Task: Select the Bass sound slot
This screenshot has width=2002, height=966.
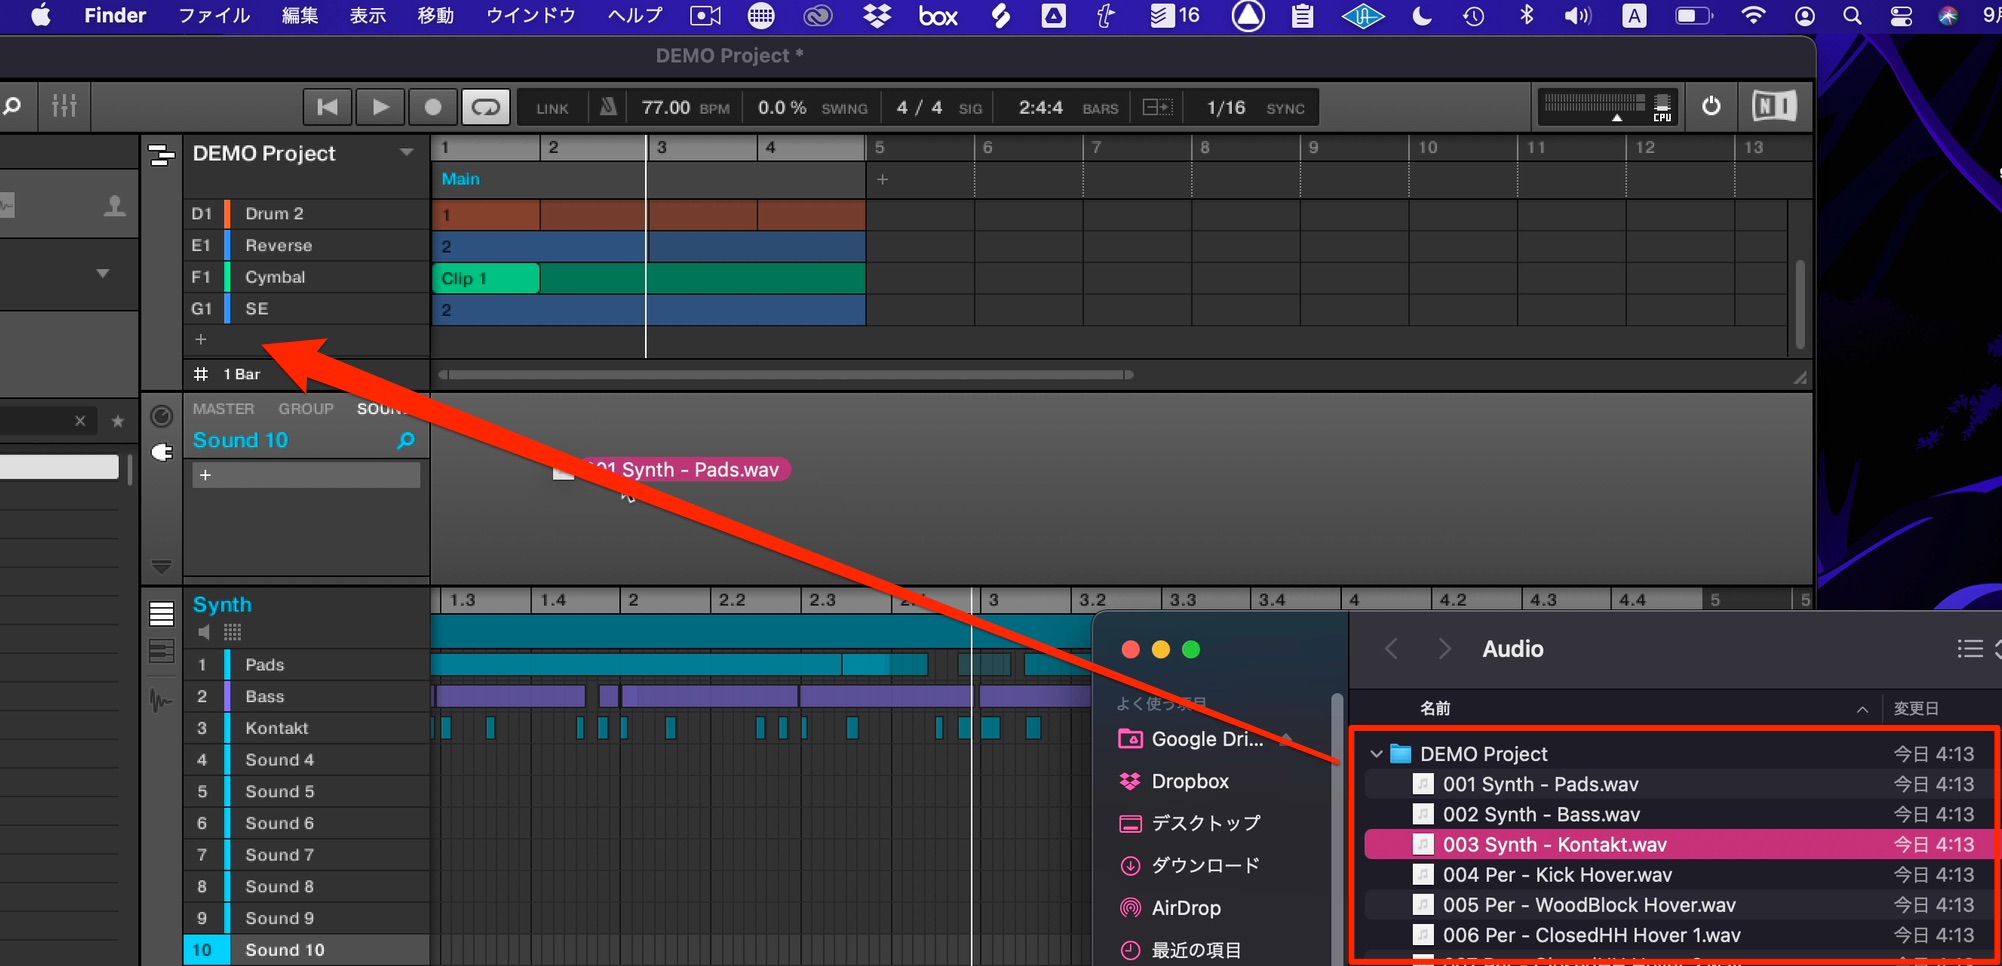Action: [306, 697]
